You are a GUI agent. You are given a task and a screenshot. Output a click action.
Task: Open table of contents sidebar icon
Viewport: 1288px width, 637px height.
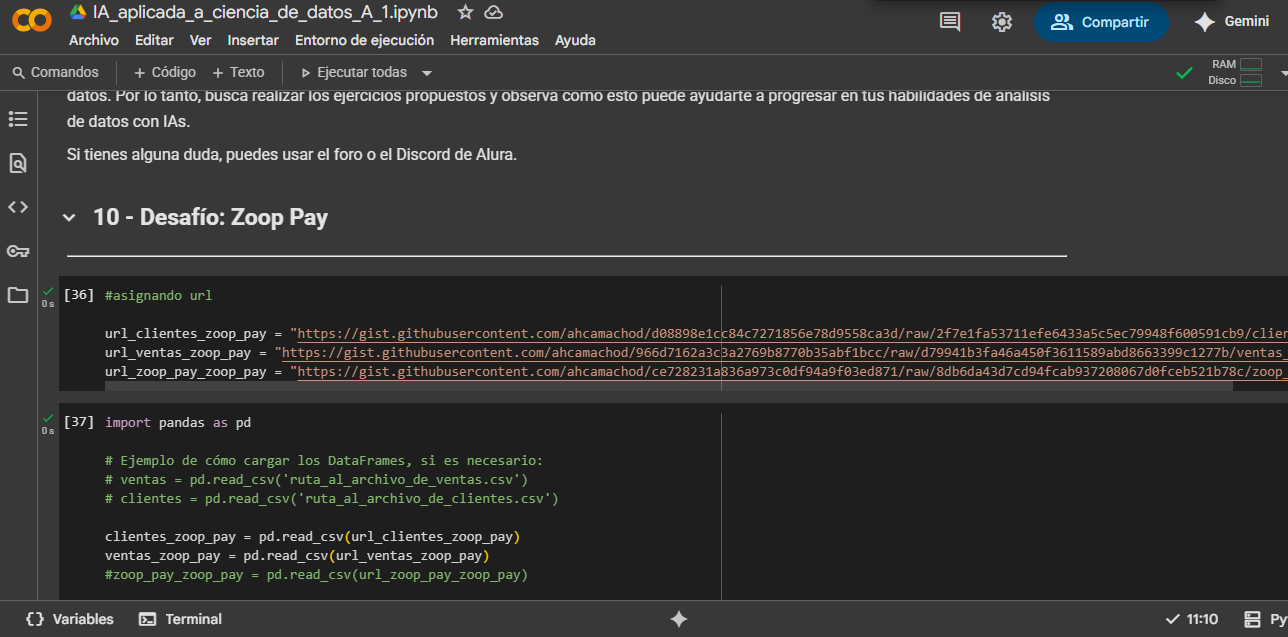coord(18,119)
